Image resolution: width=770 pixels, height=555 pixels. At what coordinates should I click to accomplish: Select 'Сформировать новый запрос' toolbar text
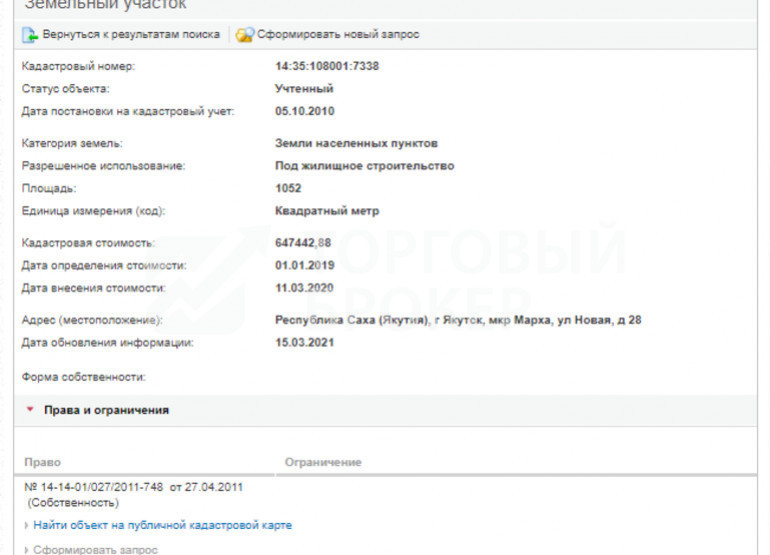(x=338, y=34)
